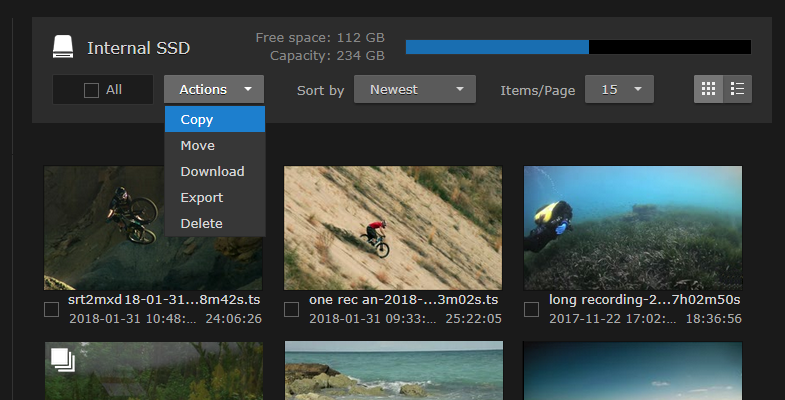785x400 pixels.
Task: Pick Export from Actions menu
Action: point(202,198)
